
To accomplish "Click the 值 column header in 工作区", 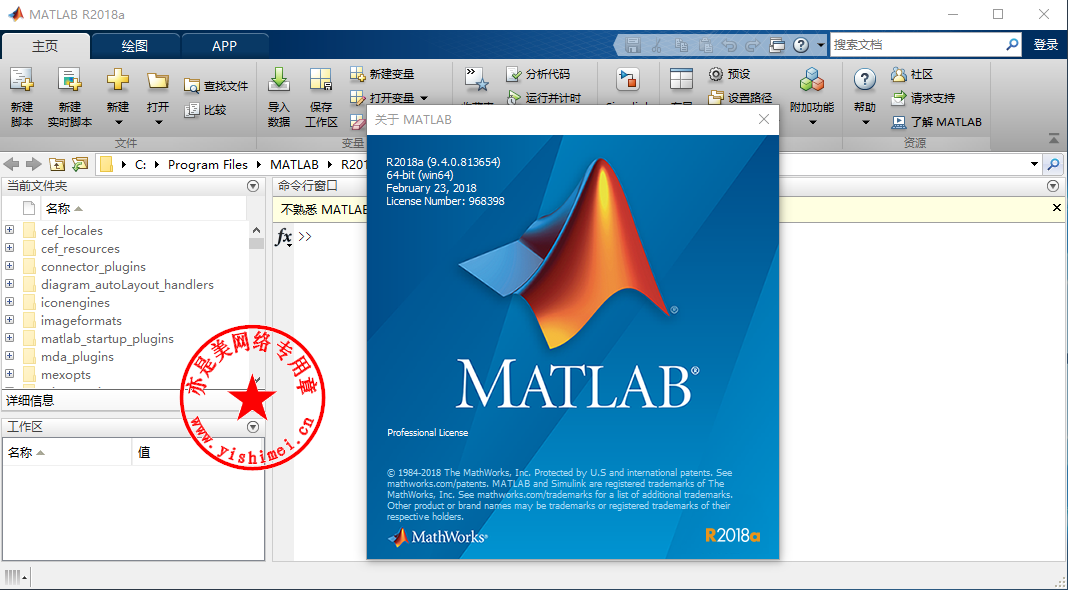I will (x=198, y=452).
